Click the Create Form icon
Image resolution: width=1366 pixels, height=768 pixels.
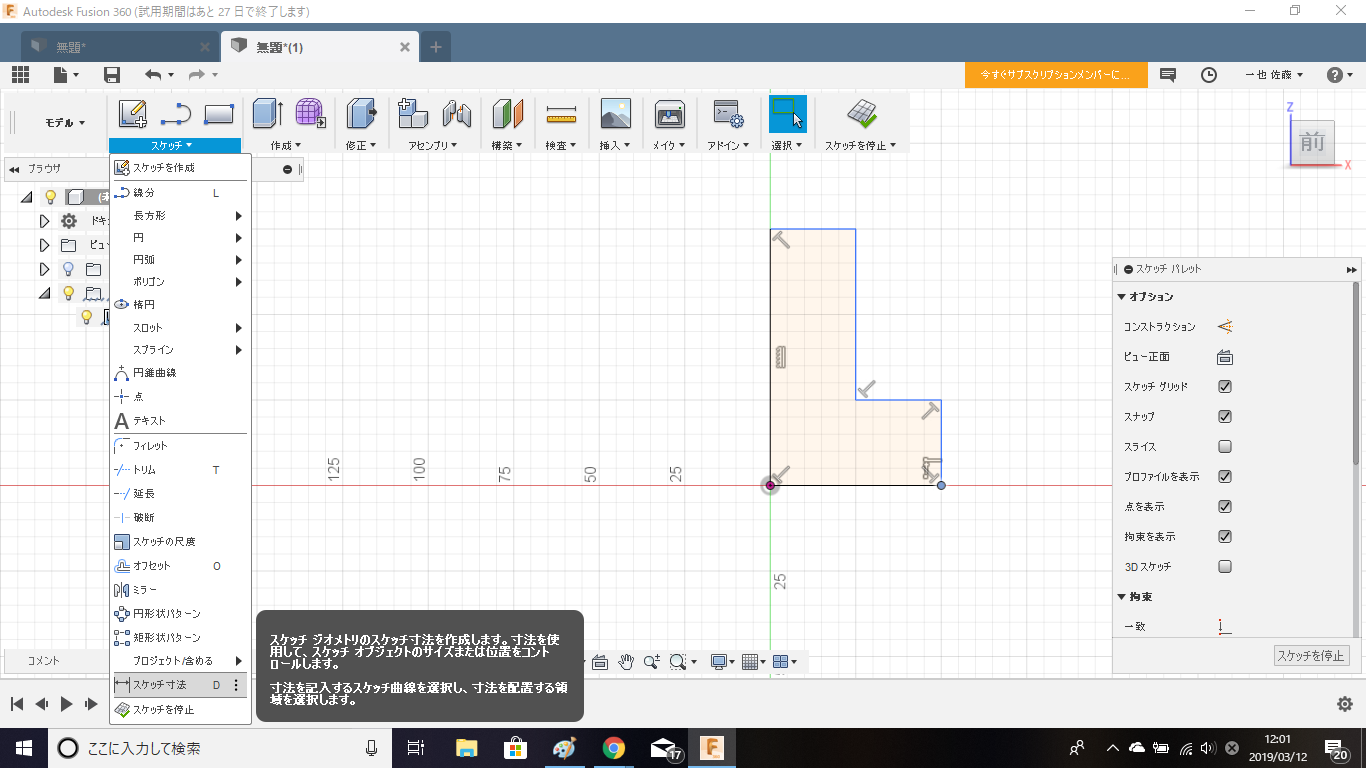pyautogui.click(x=311, y=114)
